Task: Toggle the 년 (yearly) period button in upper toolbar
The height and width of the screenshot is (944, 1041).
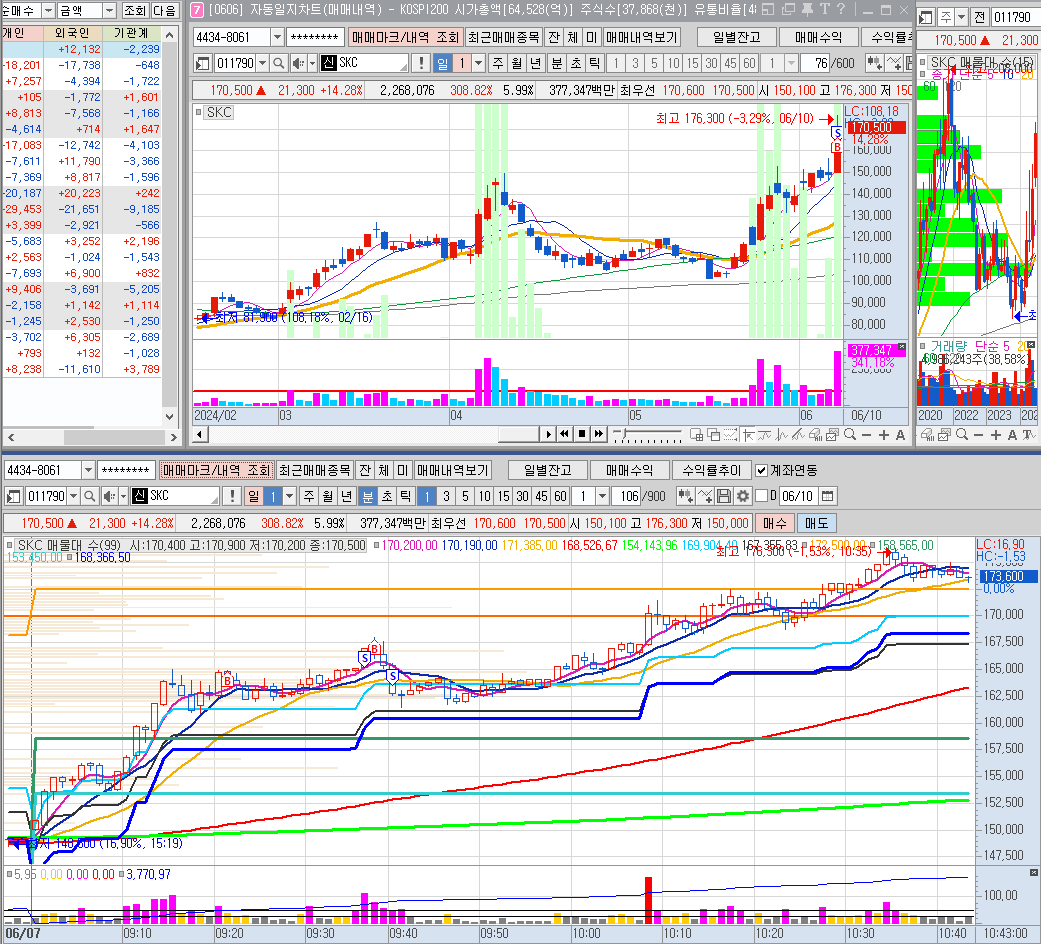Action: click(536, 63)
